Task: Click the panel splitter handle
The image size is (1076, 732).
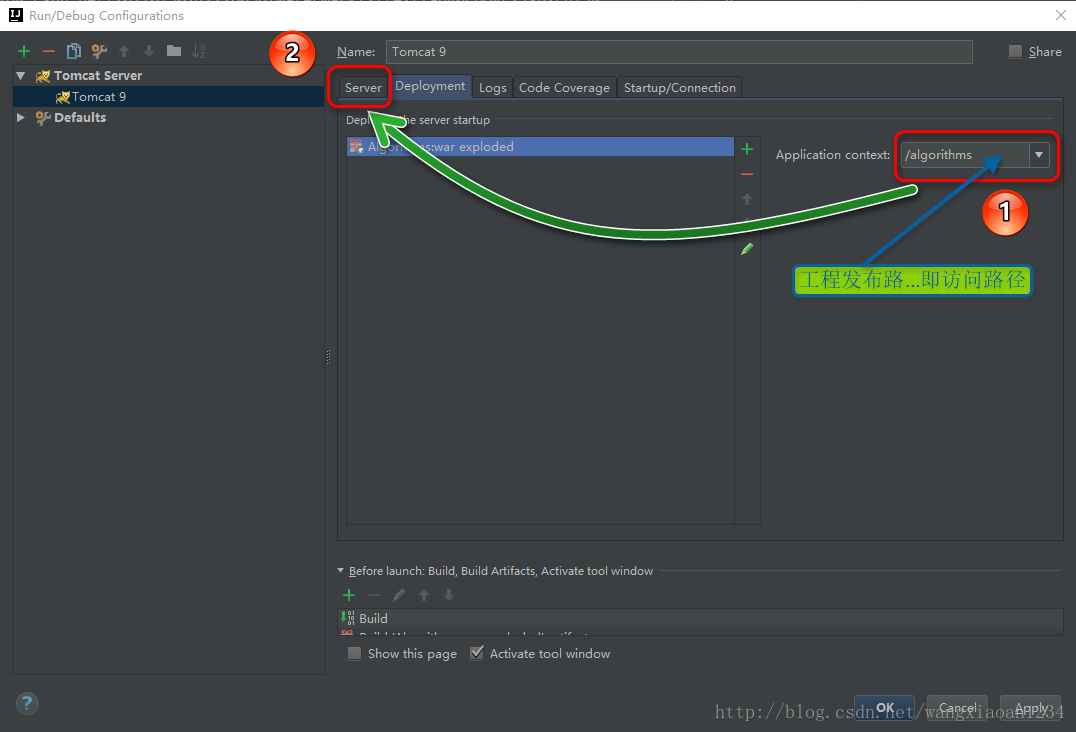Action: point(328,357)
